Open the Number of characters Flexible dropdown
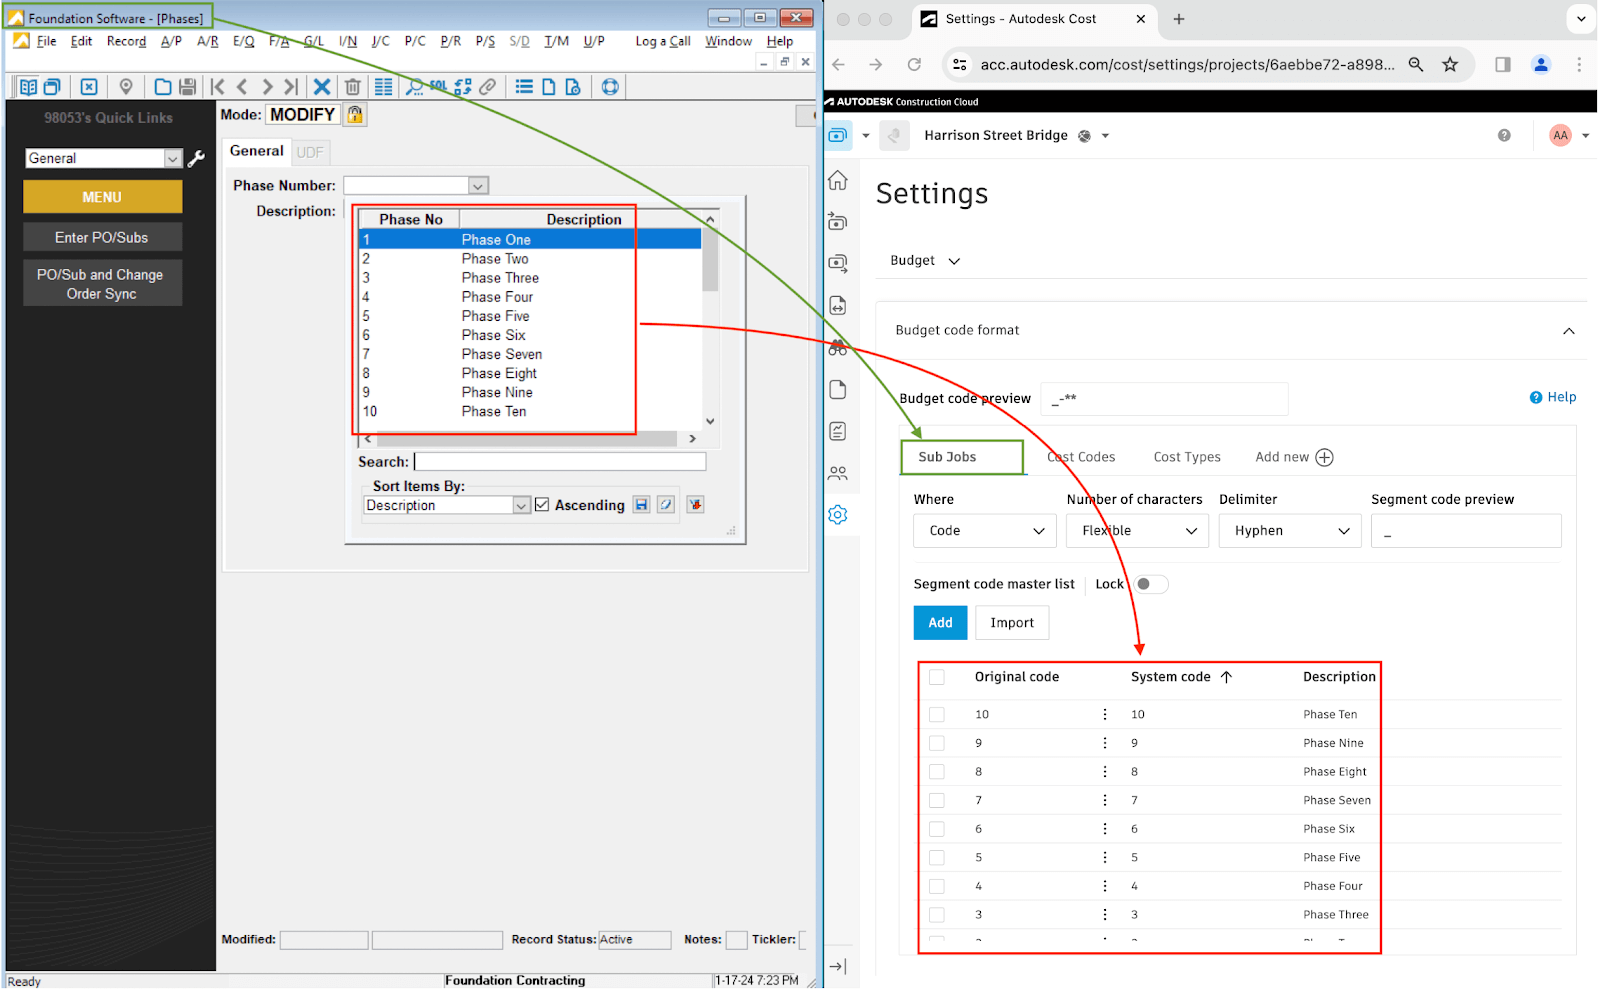Screen dimensions: 1600x993 point(1138,531)
